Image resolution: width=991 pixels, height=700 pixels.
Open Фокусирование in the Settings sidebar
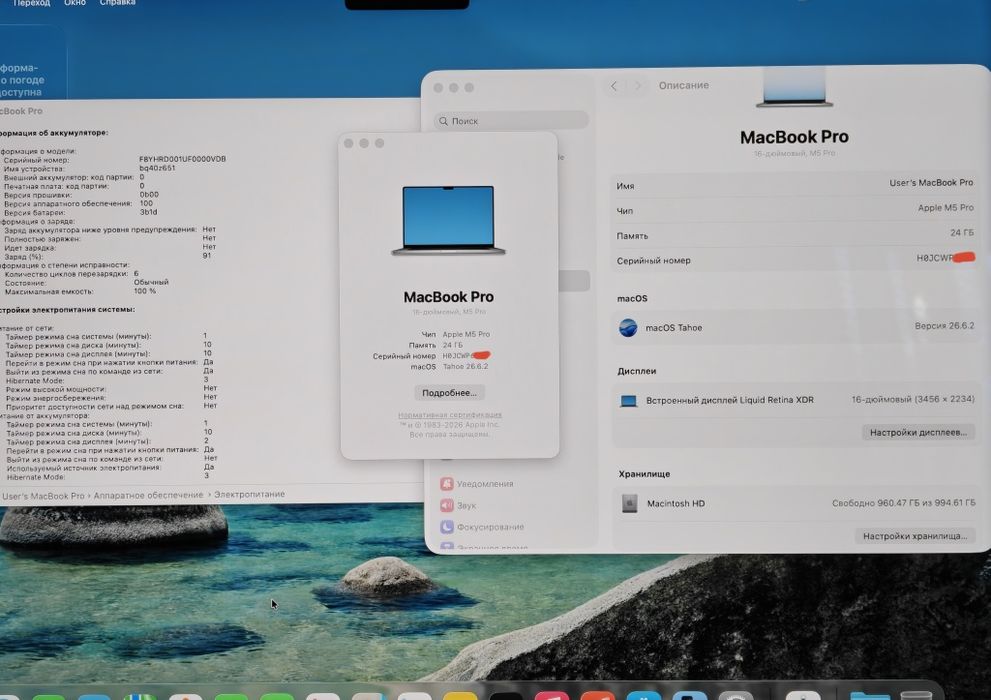(482, 526)
